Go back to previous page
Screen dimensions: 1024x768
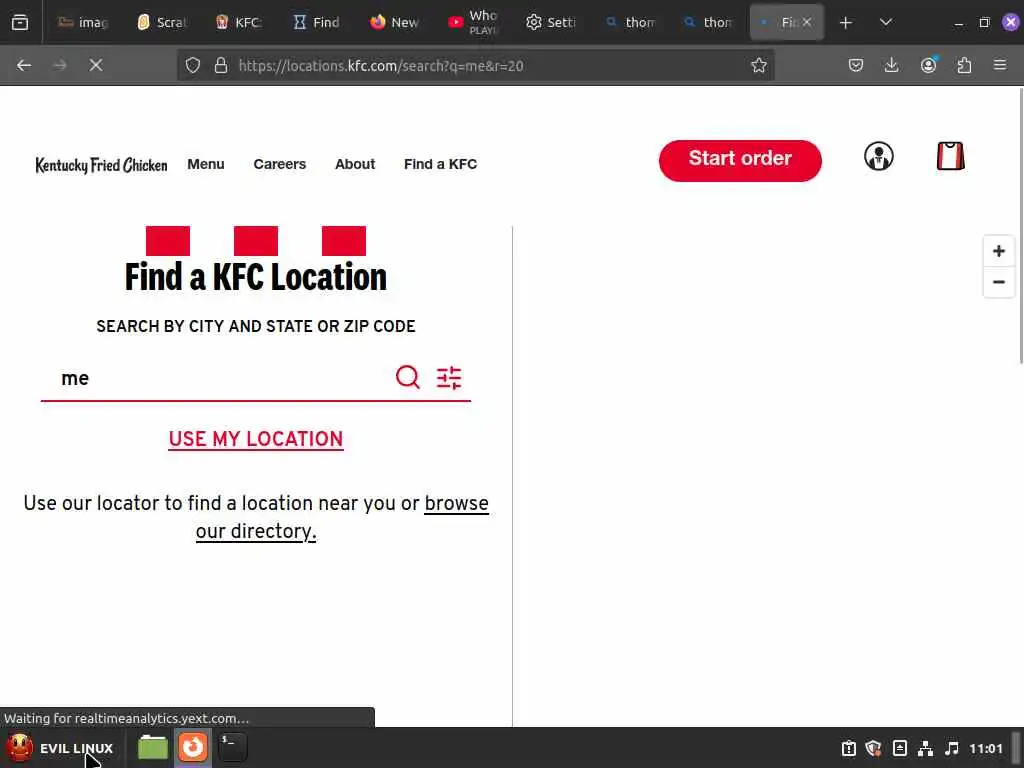tap(24, 65)
